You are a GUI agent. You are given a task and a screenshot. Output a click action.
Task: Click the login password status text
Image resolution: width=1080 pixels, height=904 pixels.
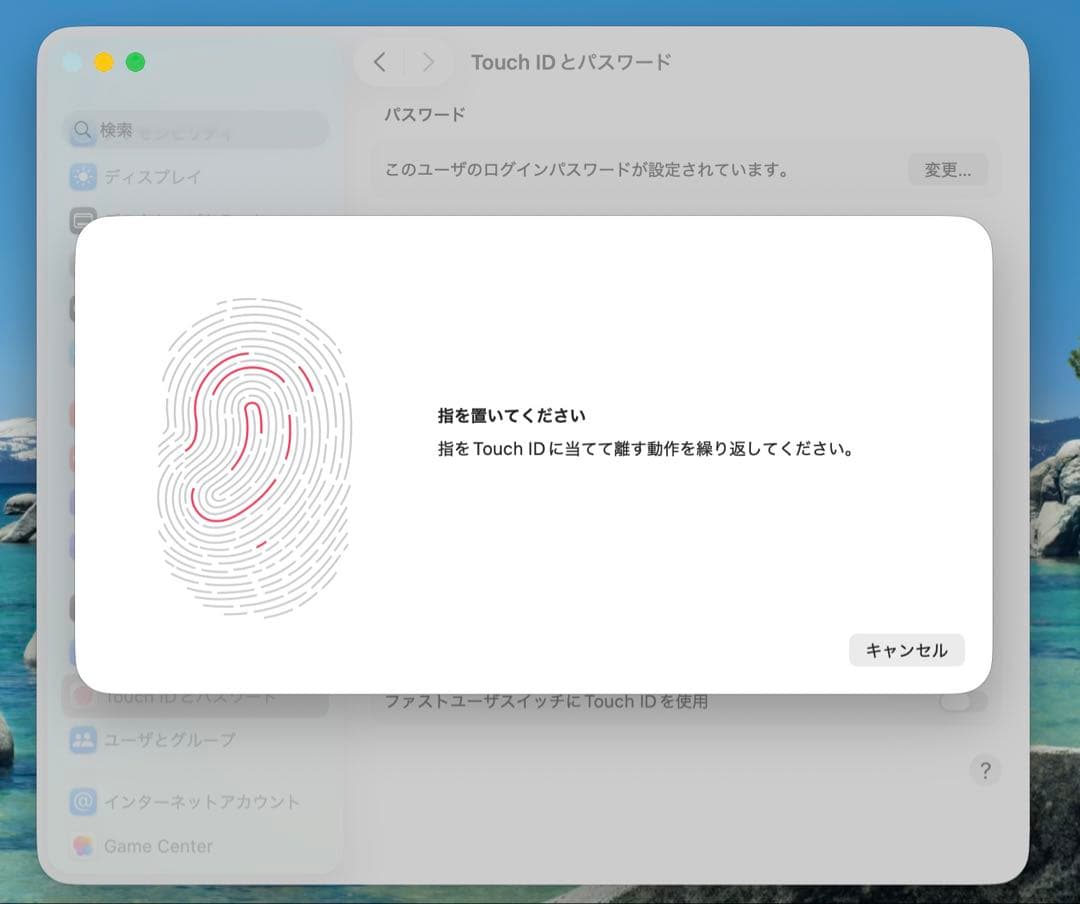coord(587,170)
